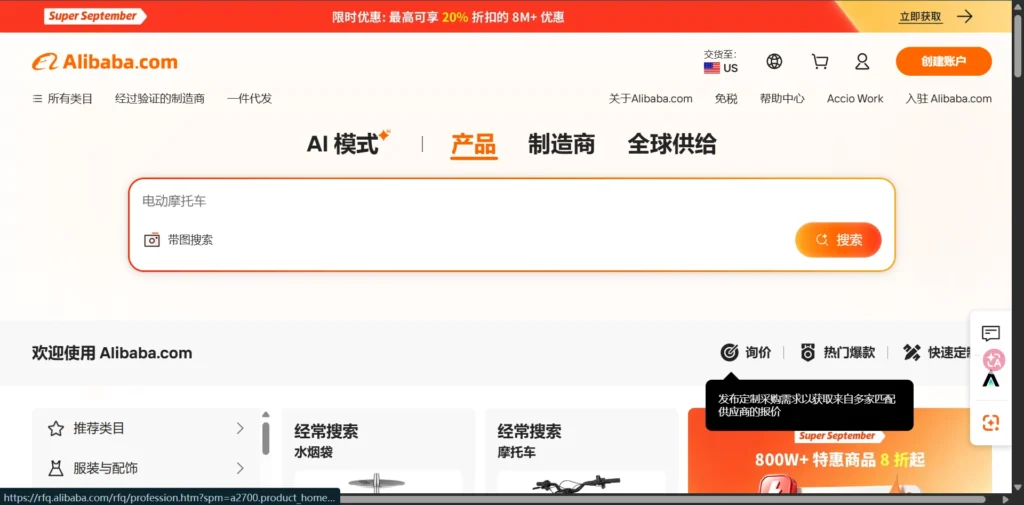Click the Super September banner badge
This screenshot has height=505, width=1024.
click(x=95, y=16)
